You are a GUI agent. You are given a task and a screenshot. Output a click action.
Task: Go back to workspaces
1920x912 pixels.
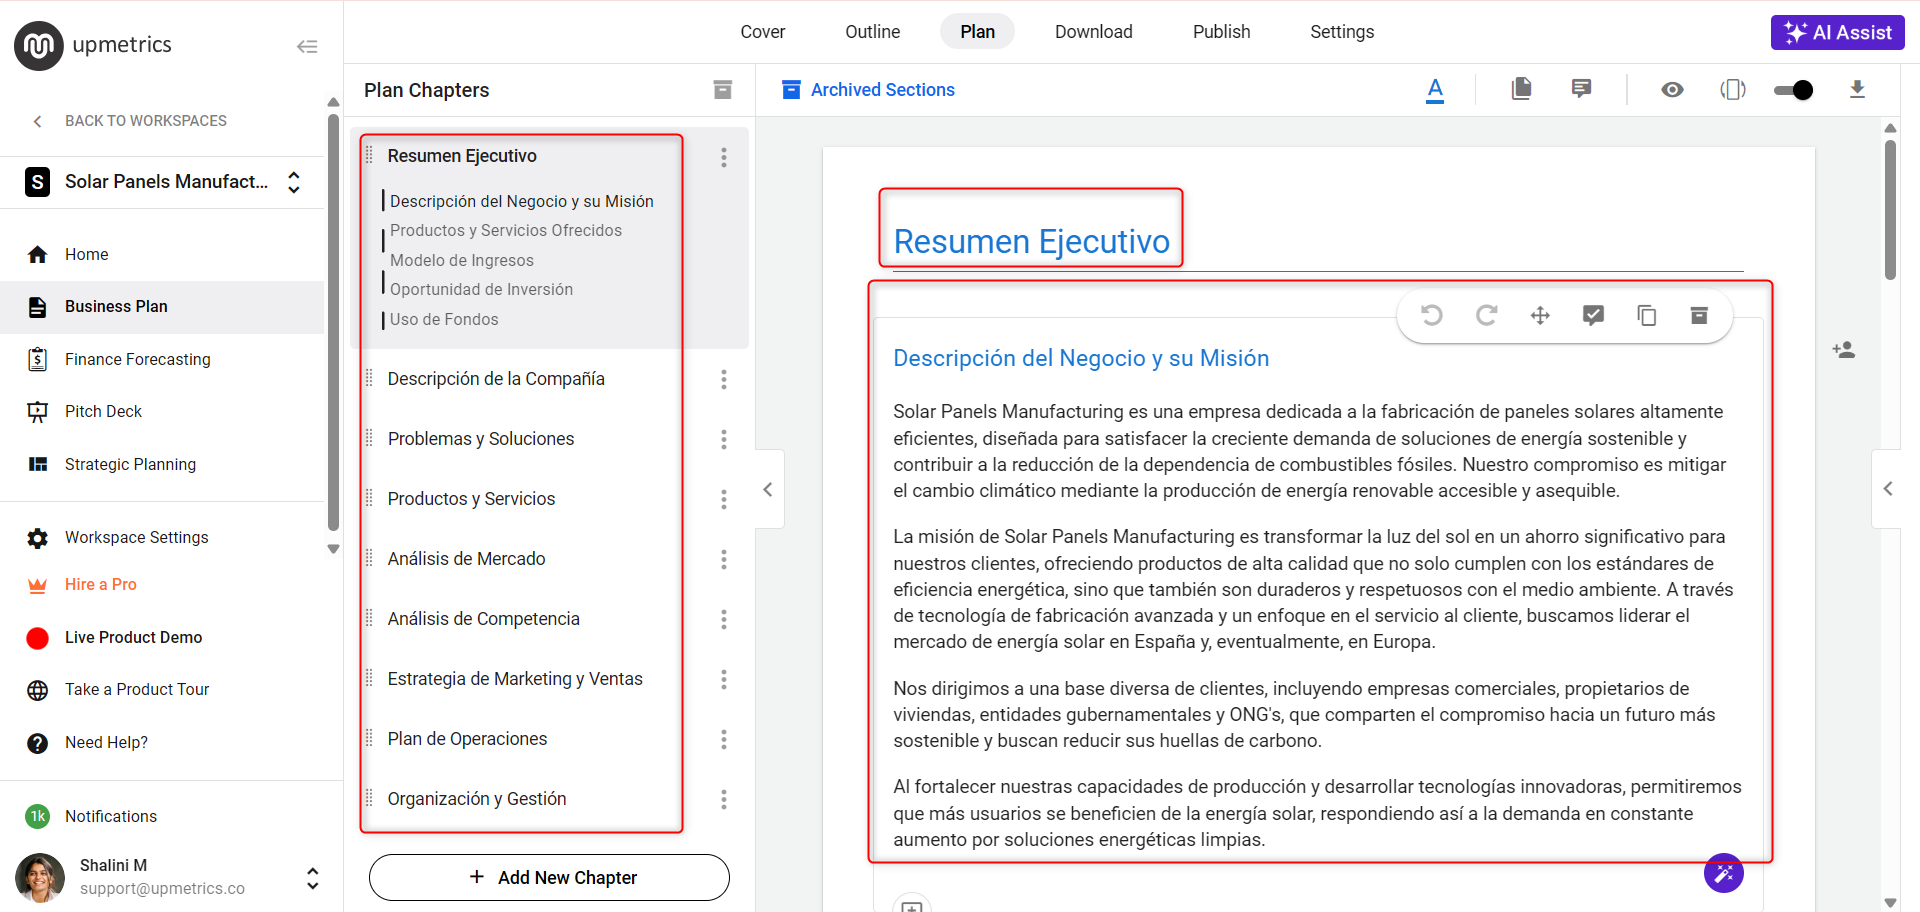pyautogui.click(x=130, y=121)
